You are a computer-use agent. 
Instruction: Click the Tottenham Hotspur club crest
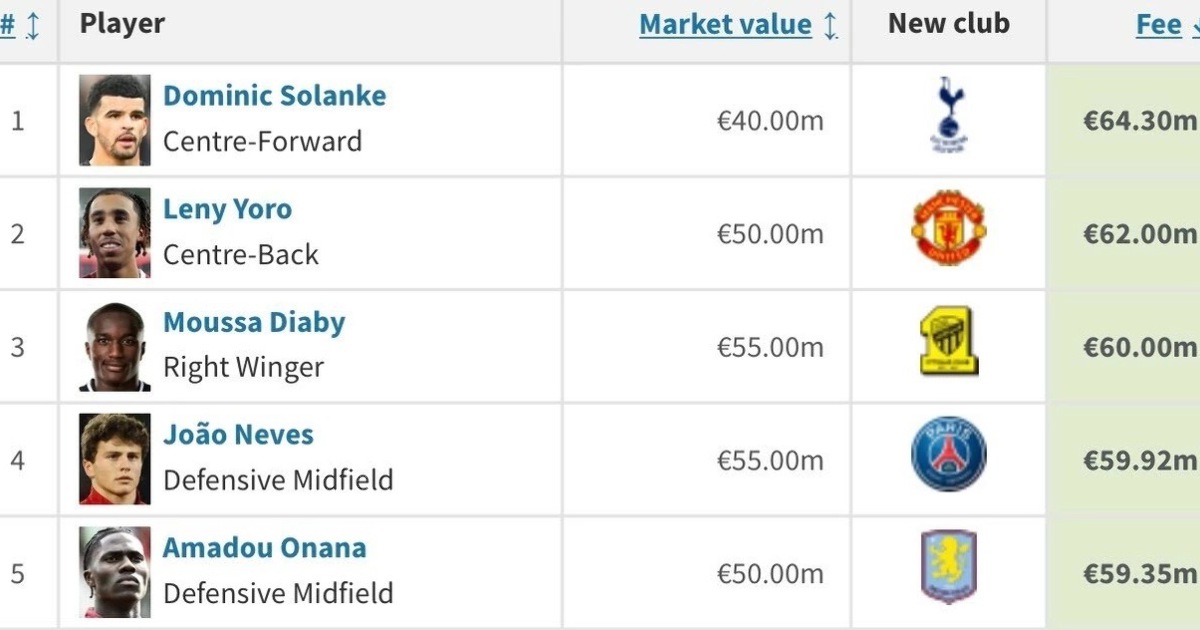coord(949,115)
